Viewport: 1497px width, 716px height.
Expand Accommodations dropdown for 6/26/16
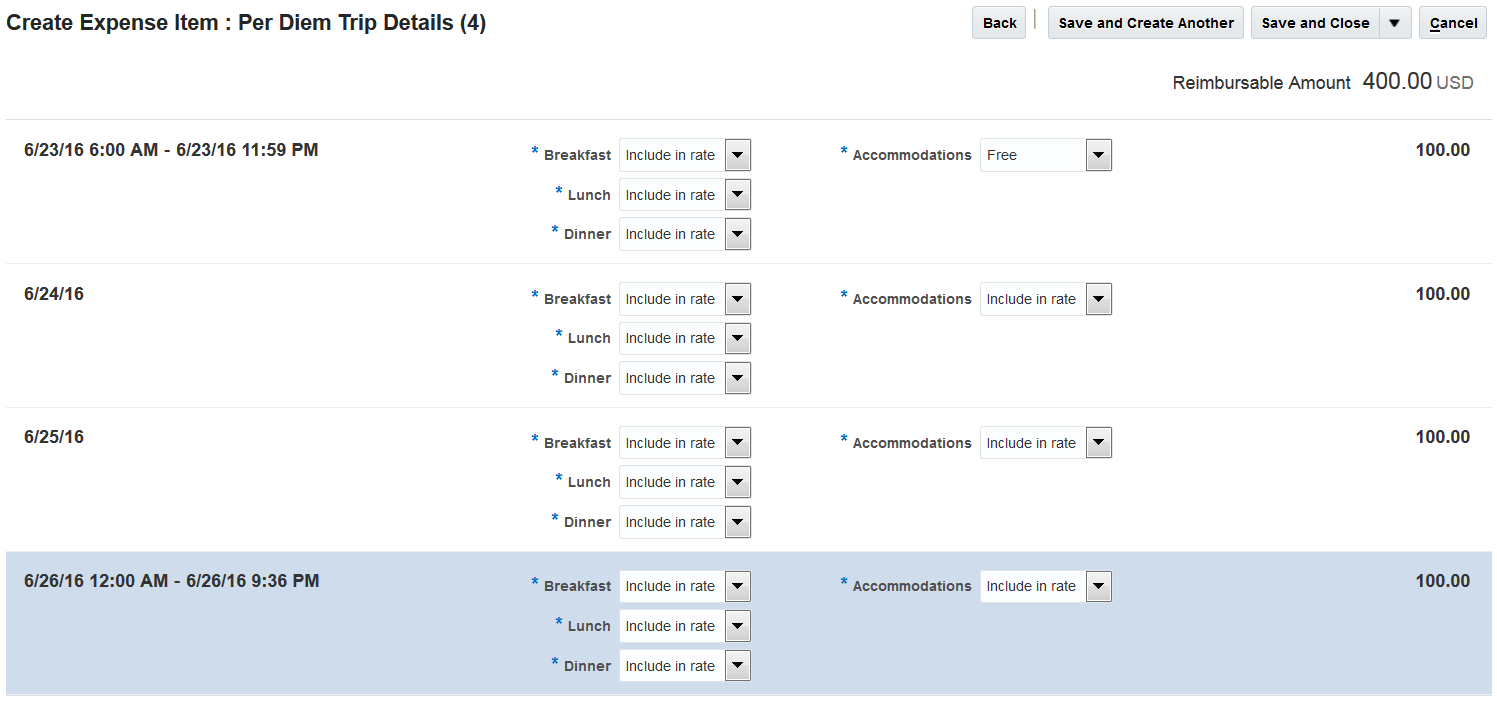pyautogui.click(x=1098, y=586)
